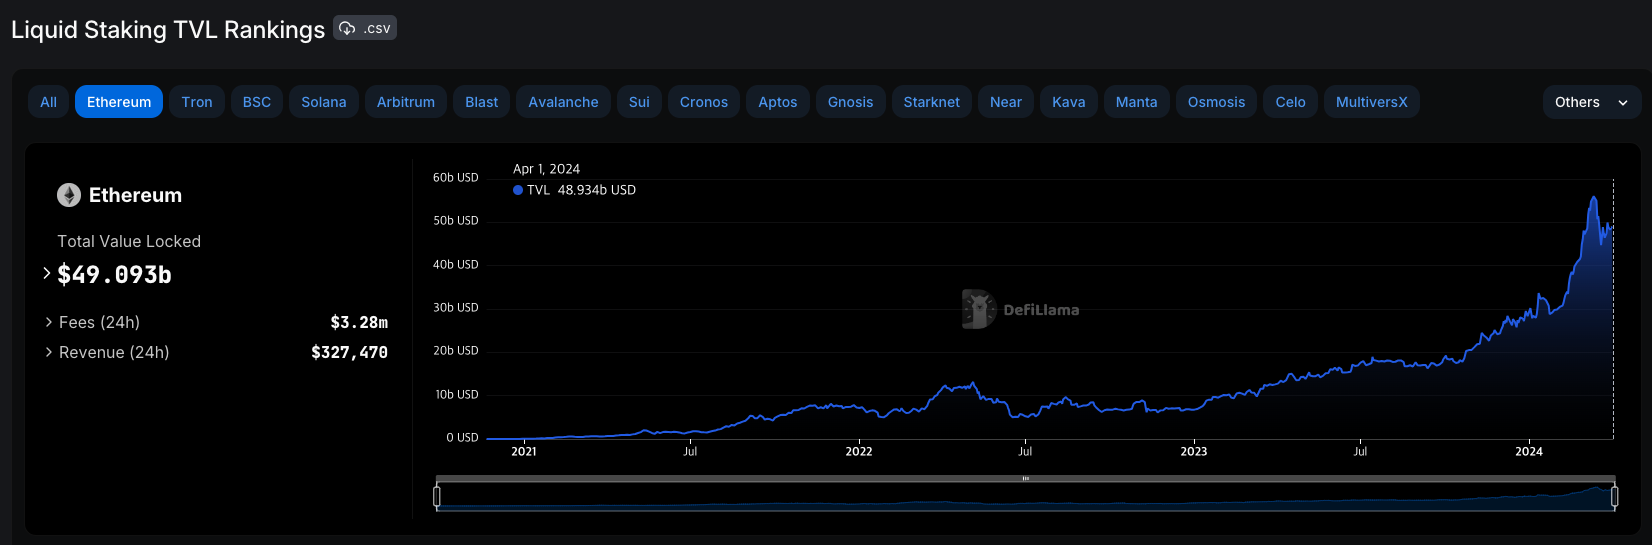Expand the Revenue (24h) row

coord(49,352)
